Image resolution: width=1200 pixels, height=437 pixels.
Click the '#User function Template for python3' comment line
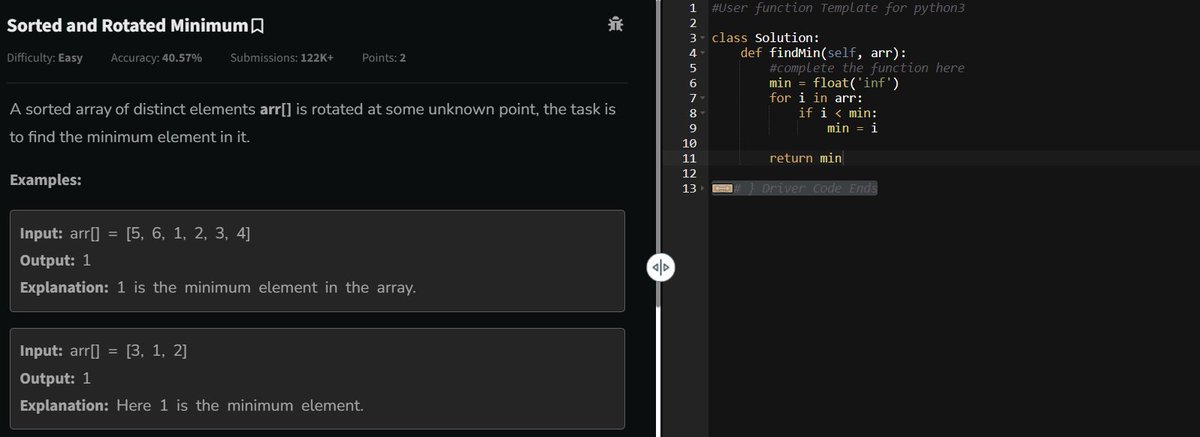(838, 8)
